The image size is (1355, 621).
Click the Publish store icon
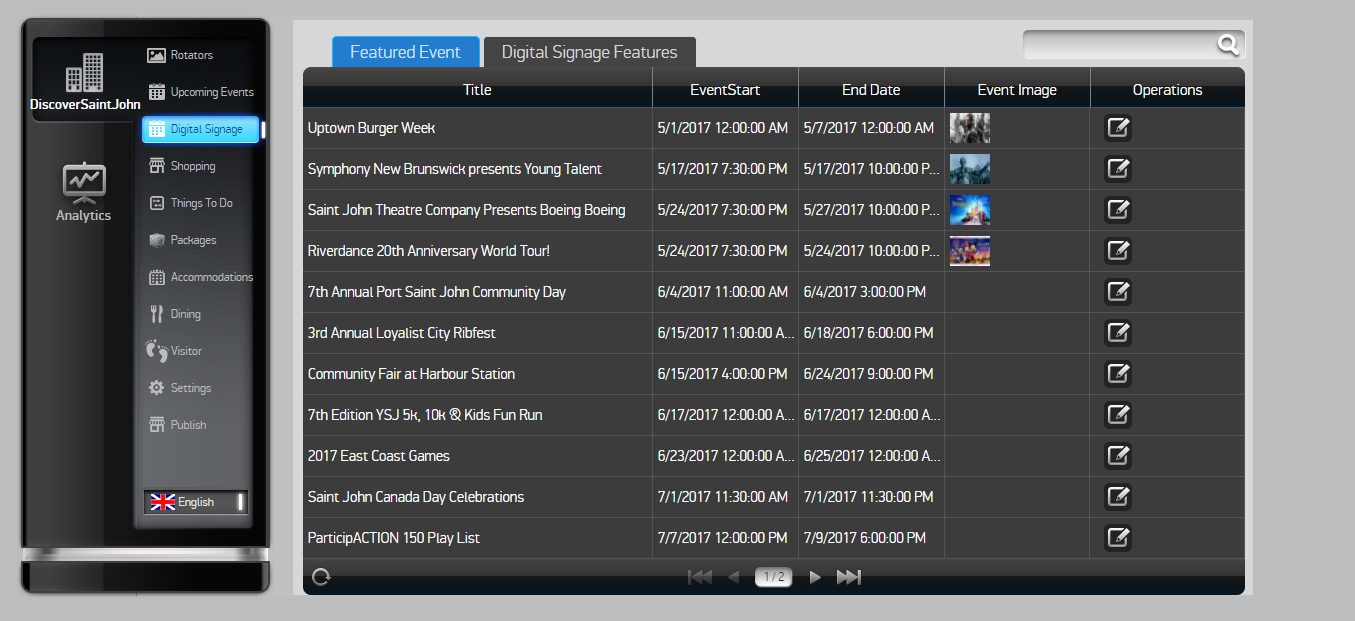click(x=156, y=425)
